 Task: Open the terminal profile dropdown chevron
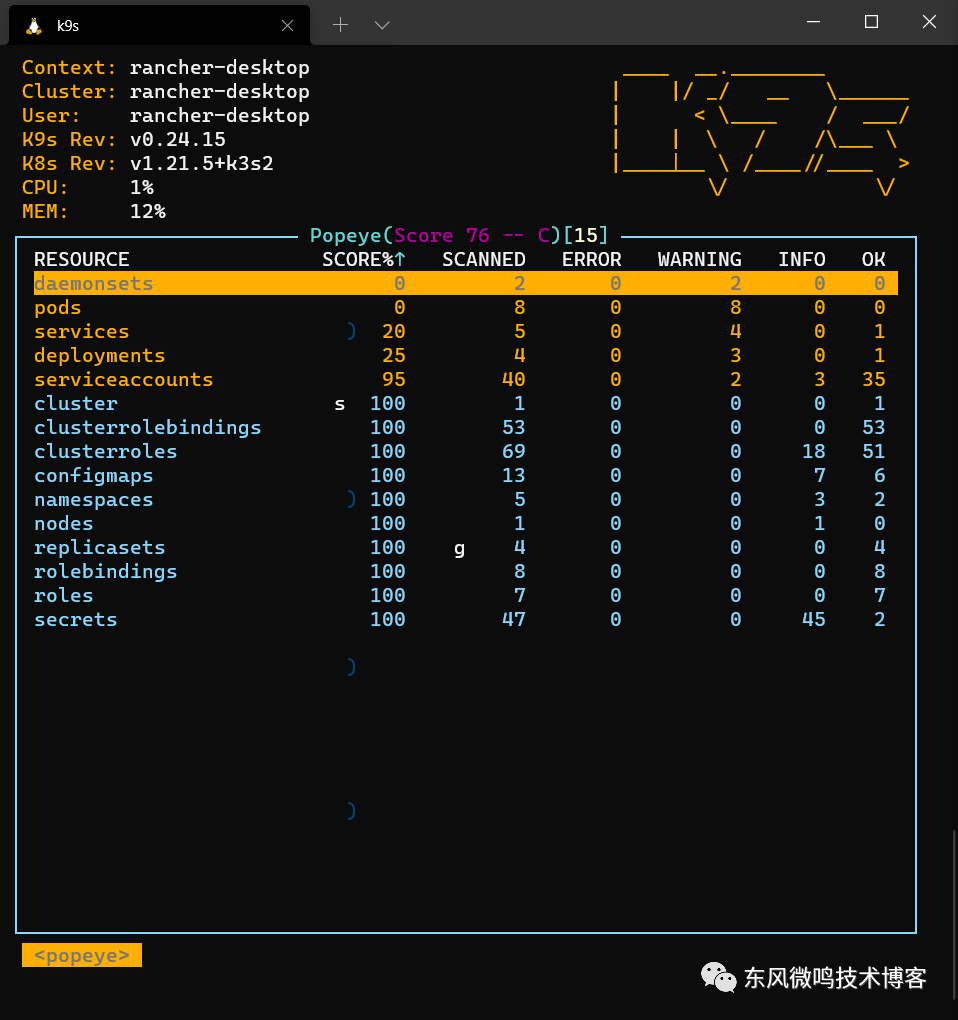pyautogui.click(x=382, y=25)
